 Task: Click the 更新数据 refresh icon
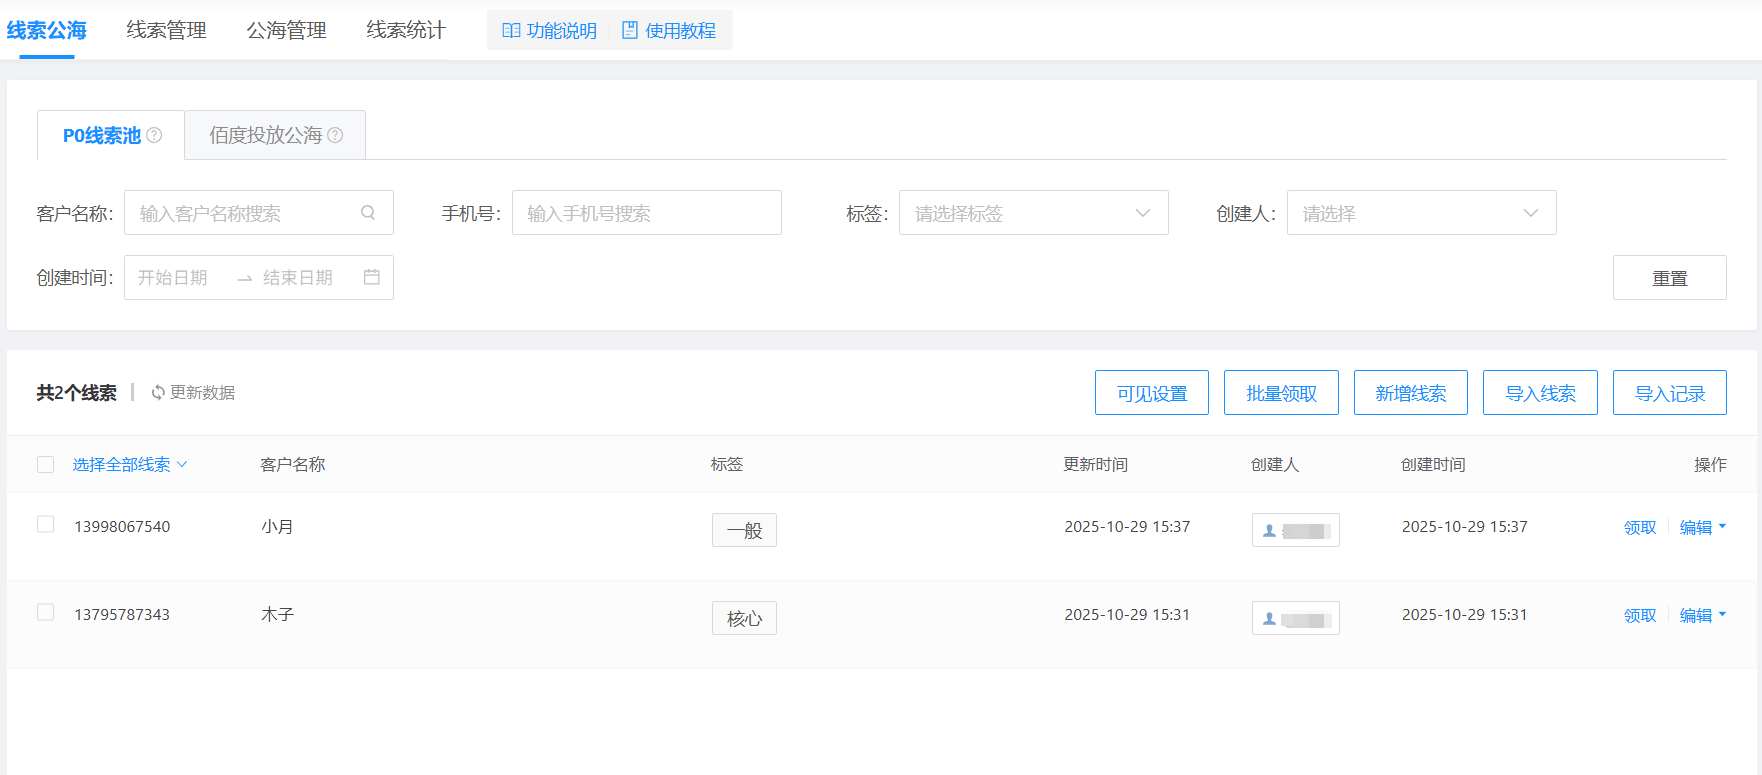pos(158,393)
